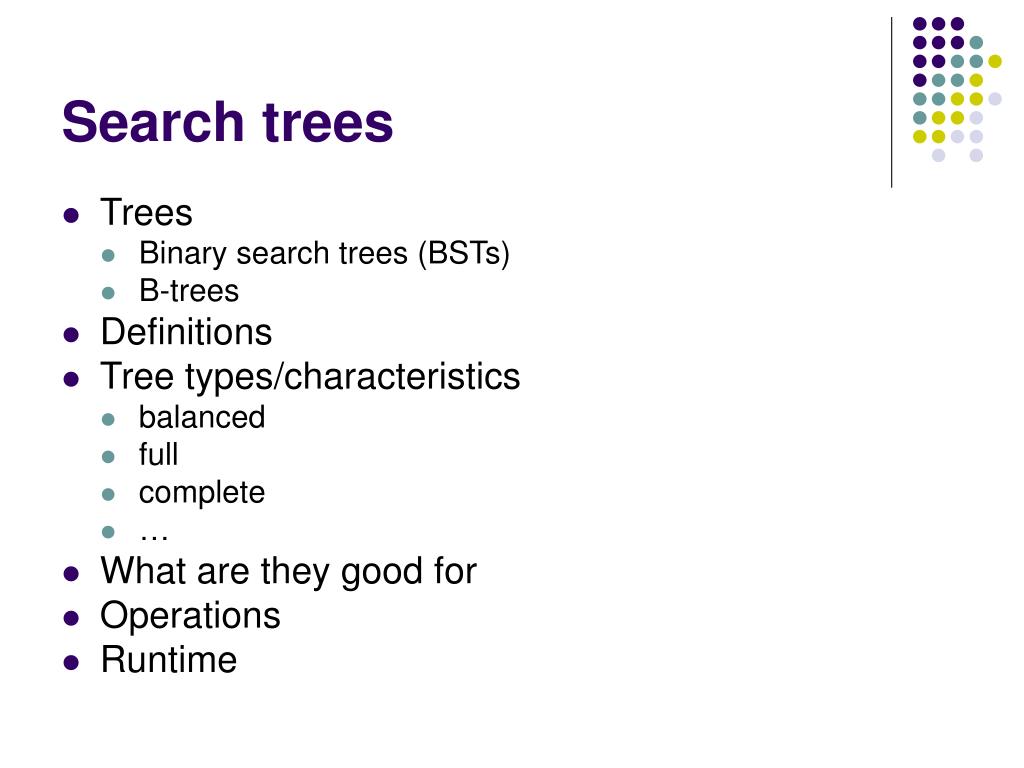
Task: Click the Search trees slide title
Action: point(227,122)
